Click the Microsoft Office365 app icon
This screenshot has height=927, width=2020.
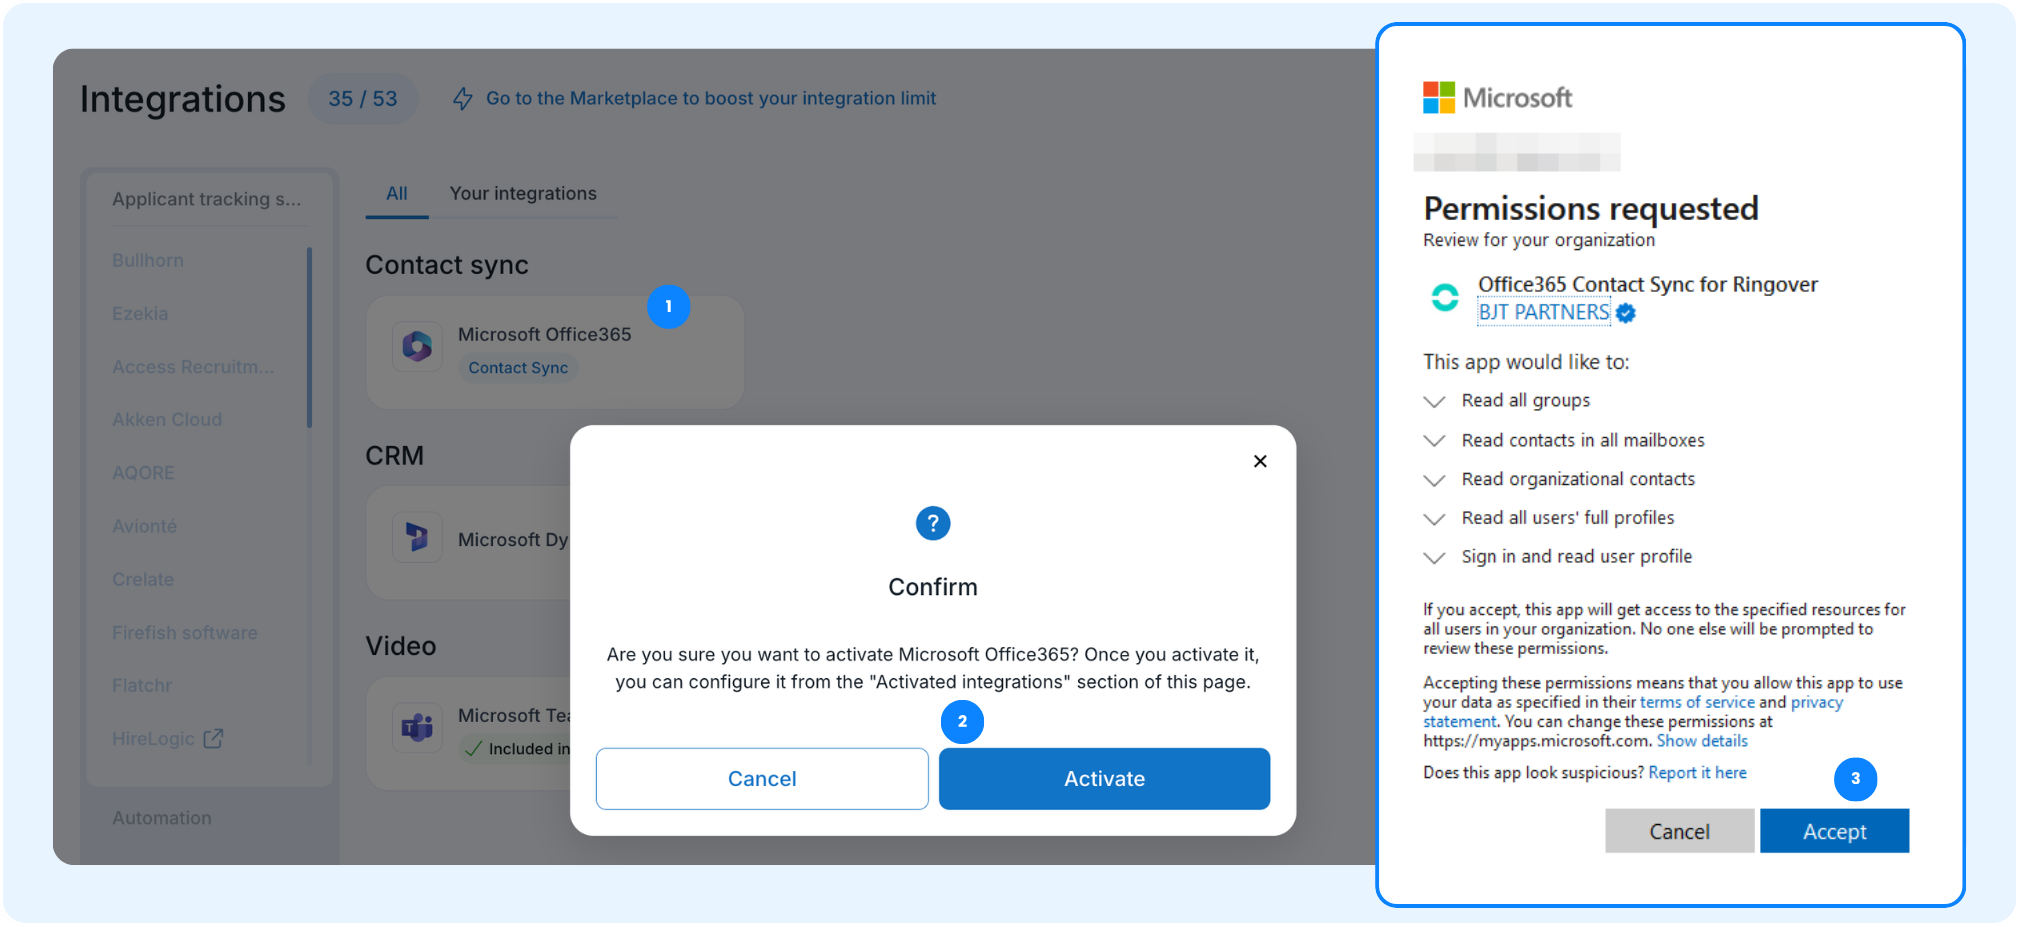pos(417,347)
